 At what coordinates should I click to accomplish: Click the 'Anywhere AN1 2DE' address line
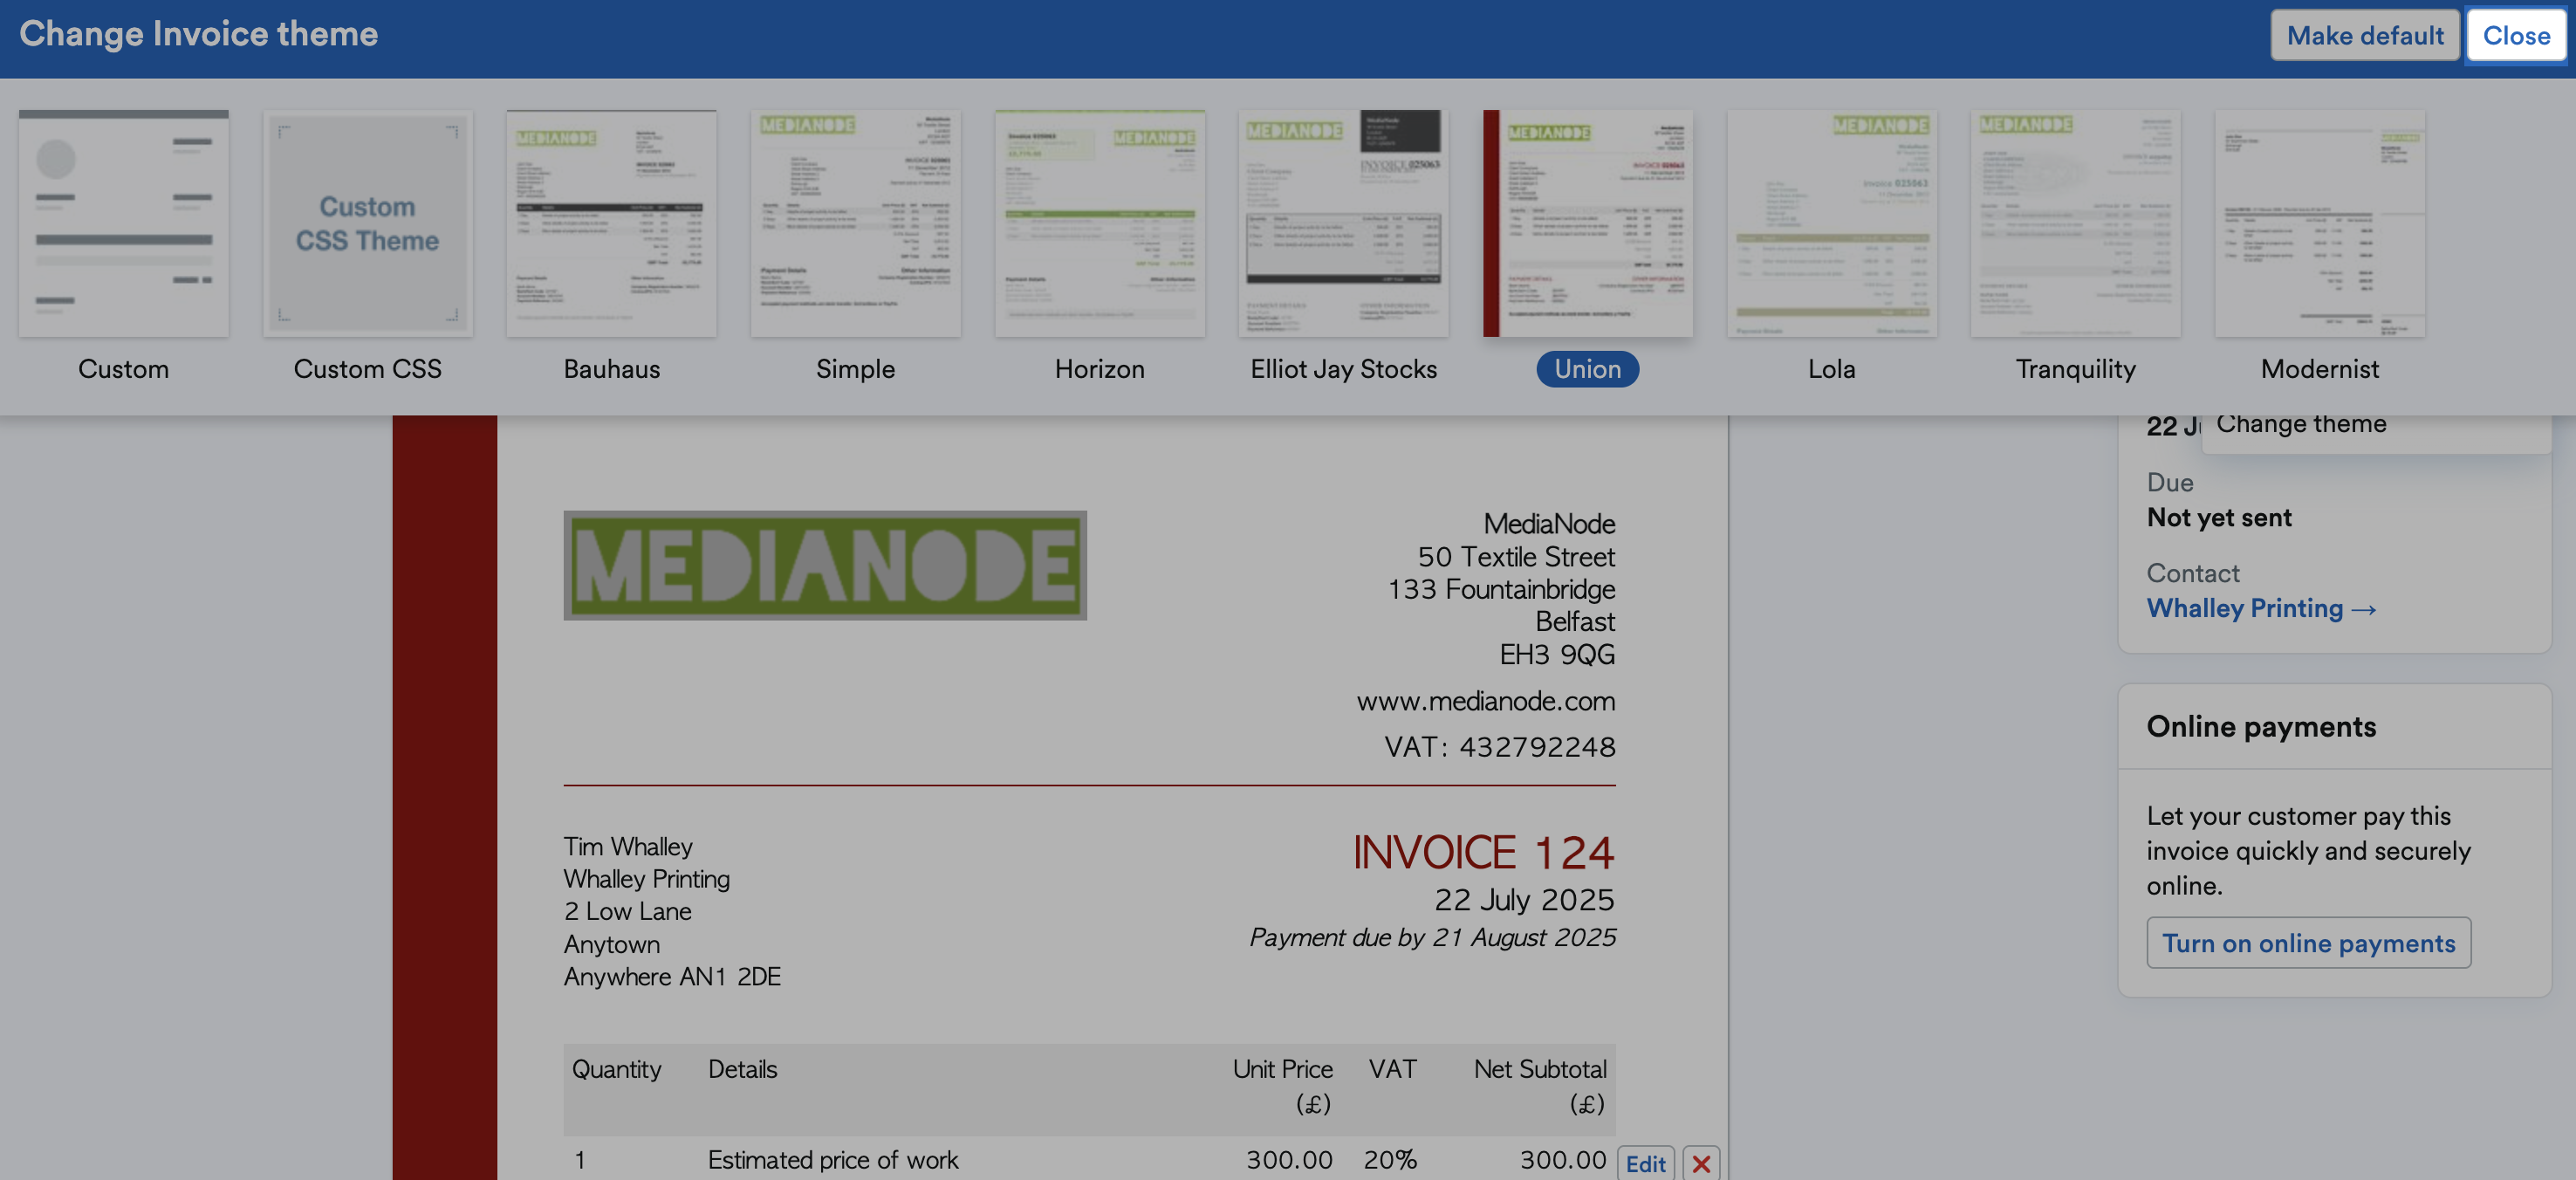(x=672, y=976)
